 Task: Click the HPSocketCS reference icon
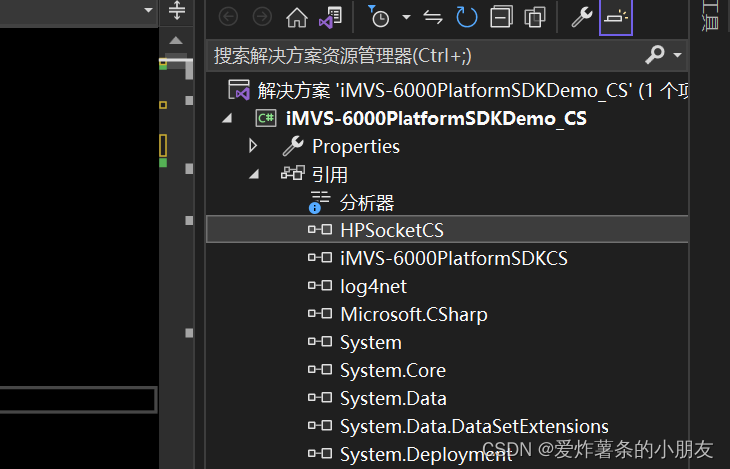click(320, 230)
